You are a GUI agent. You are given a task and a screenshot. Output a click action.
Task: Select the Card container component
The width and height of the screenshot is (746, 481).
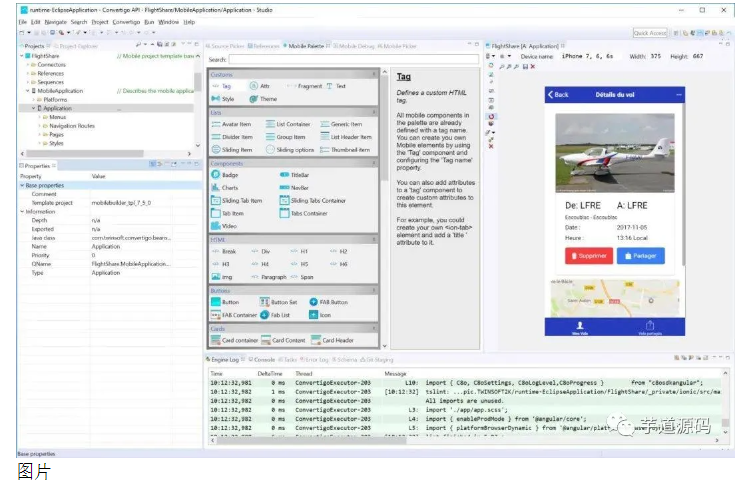[235, 340]
